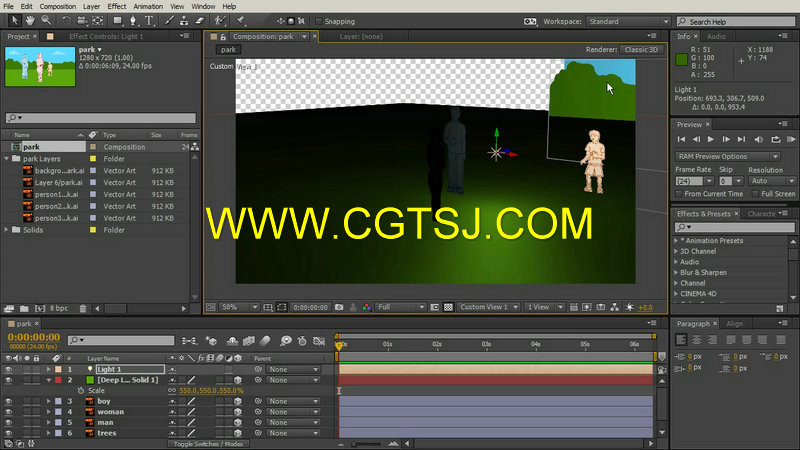
Task: Hide the trees layer
Action: pos(8,433)
